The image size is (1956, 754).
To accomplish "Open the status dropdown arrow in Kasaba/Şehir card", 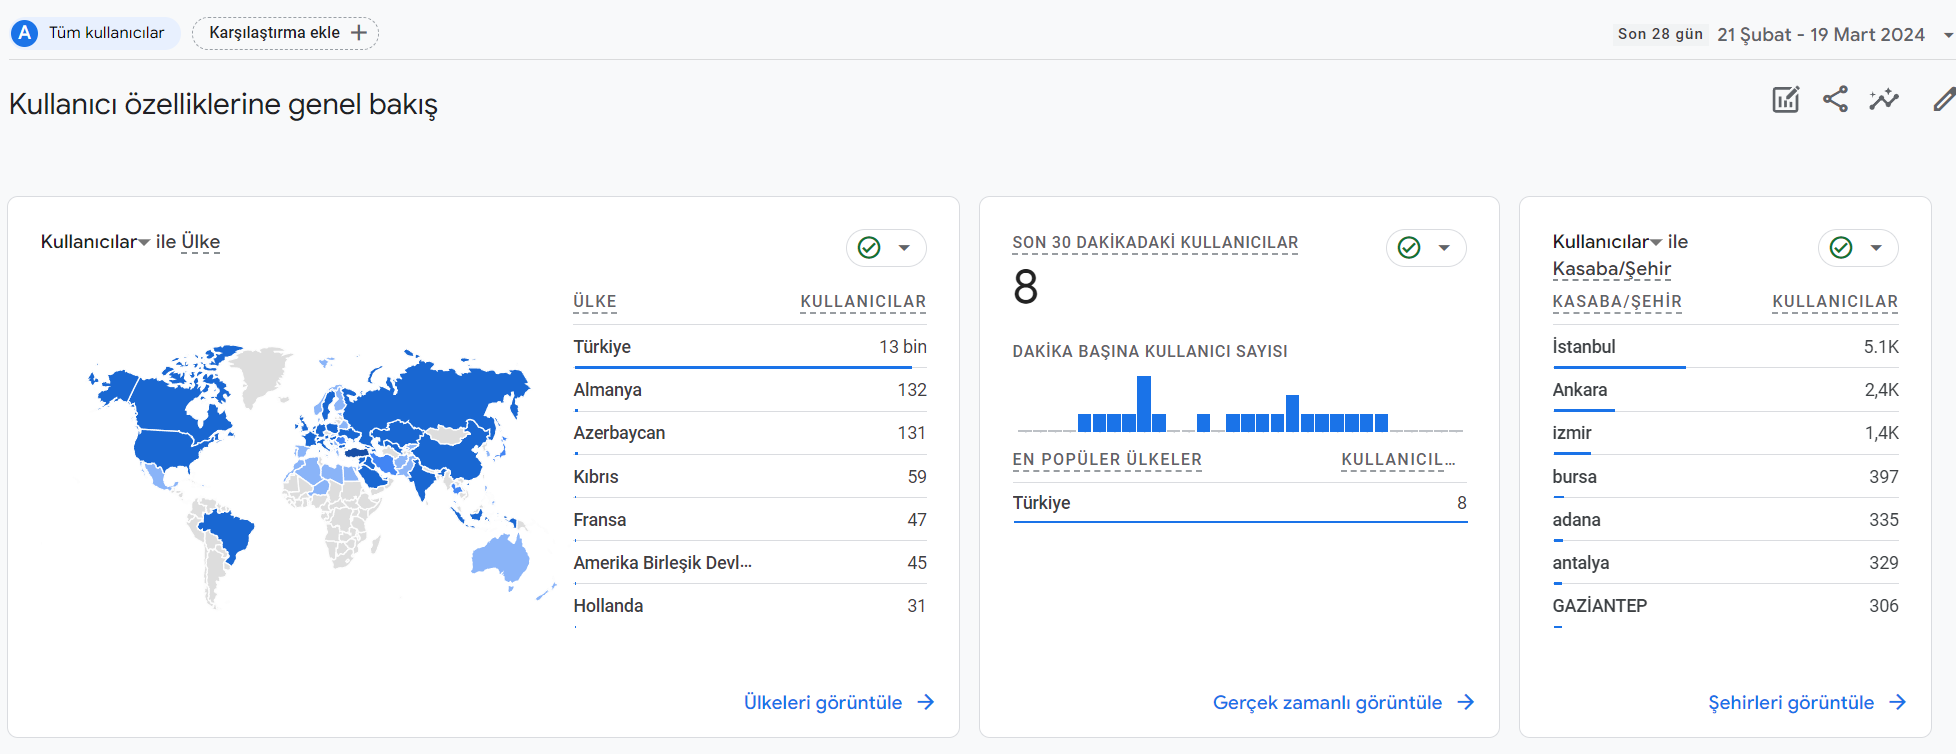I will point(1876,248).
